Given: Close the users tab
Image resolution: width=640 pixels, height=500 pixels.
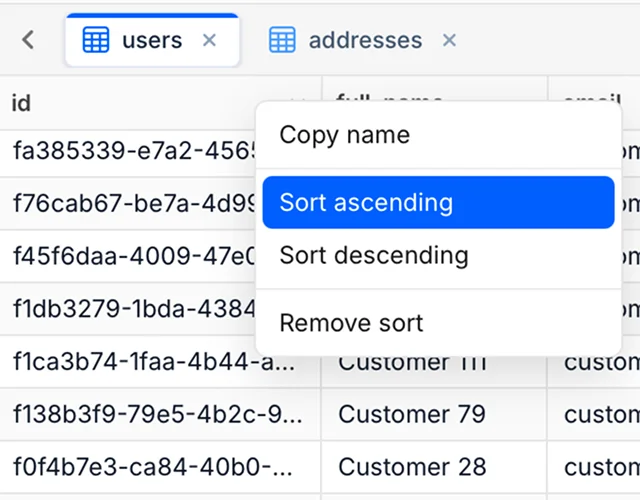Looking at the screenshot, I should [x=209, y=40].
